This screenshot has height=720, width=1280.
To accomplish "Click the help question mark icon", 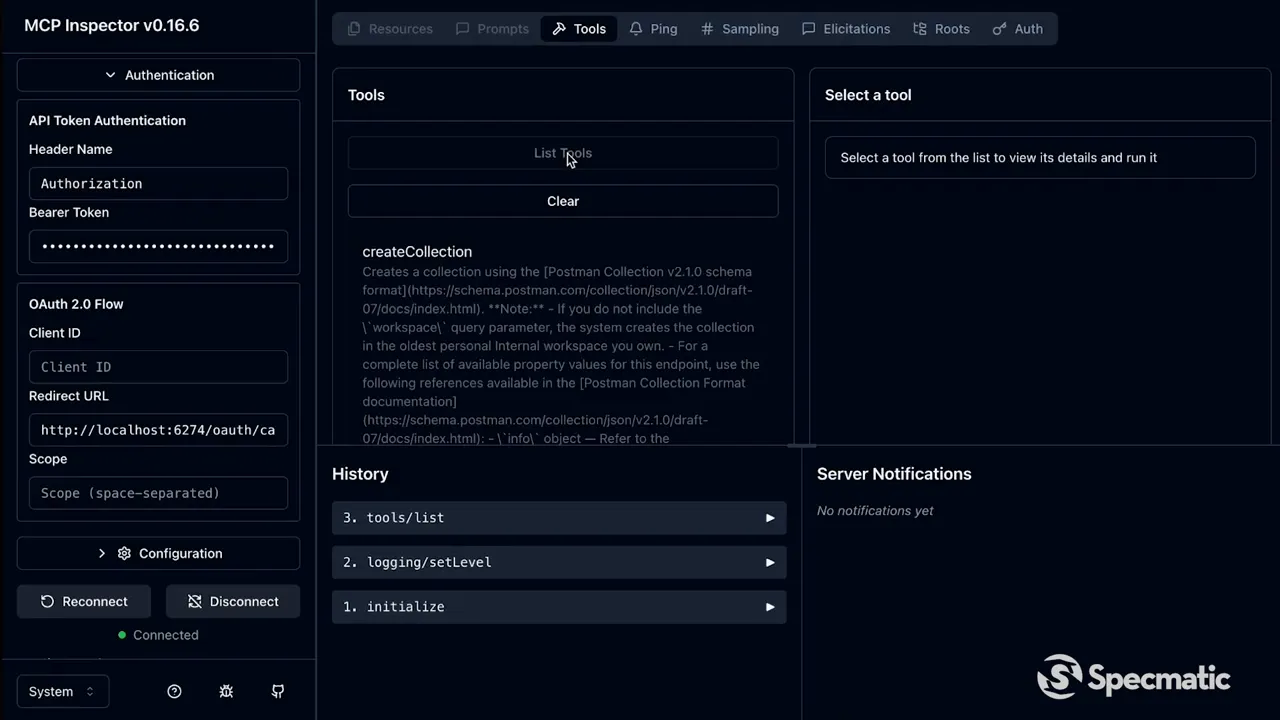I will (x=174, y=691).
